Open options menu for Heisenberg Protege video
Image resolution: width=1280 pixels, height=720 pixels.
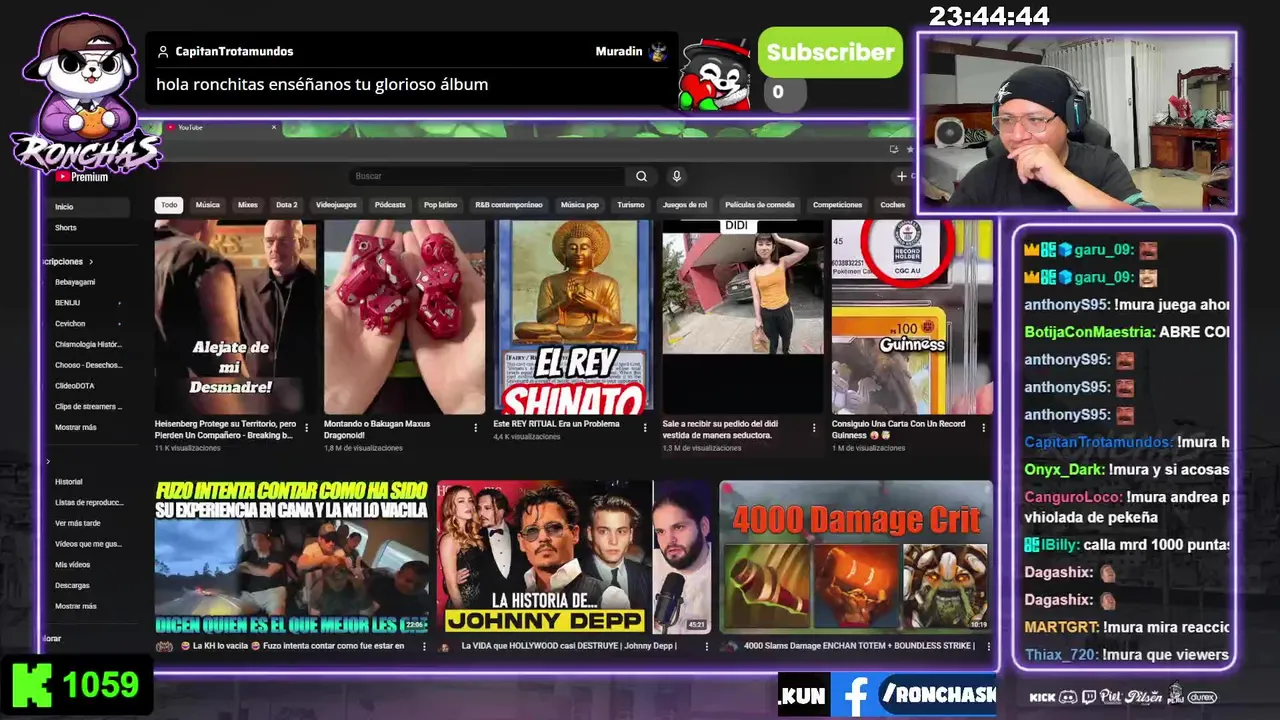click(306, 427)
